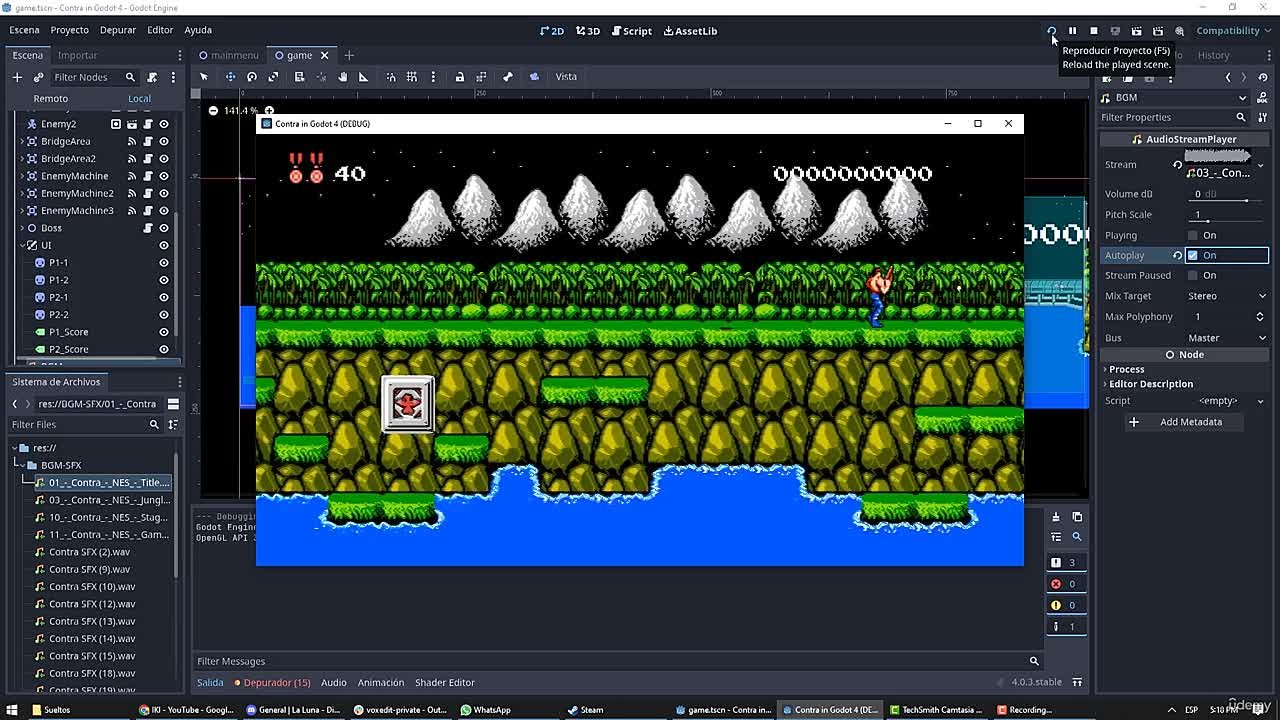Click the Max Polyphony stepper arrows
Screen dimensions: 1280x720
(1260, 317)
